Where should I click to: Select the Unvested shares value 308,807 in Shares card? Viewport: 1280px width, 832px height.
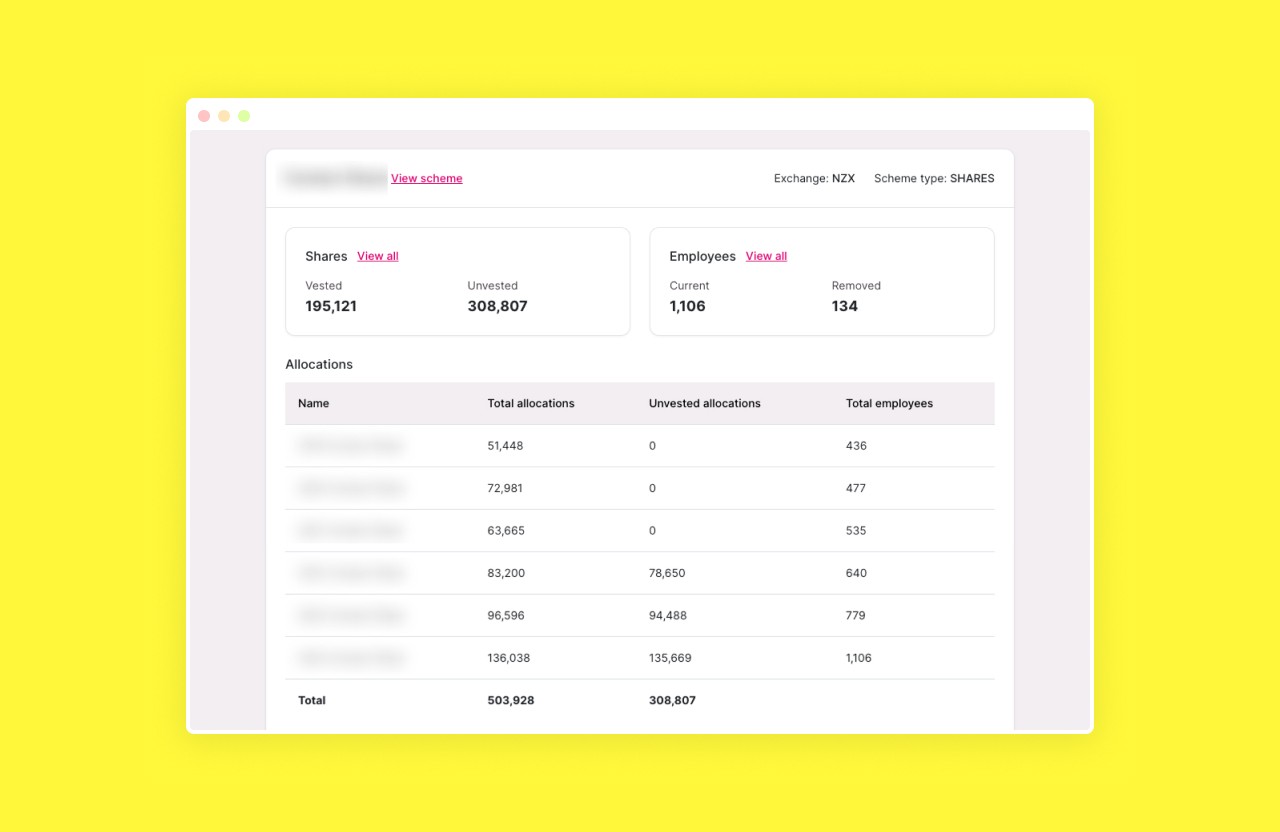(497, 306)
